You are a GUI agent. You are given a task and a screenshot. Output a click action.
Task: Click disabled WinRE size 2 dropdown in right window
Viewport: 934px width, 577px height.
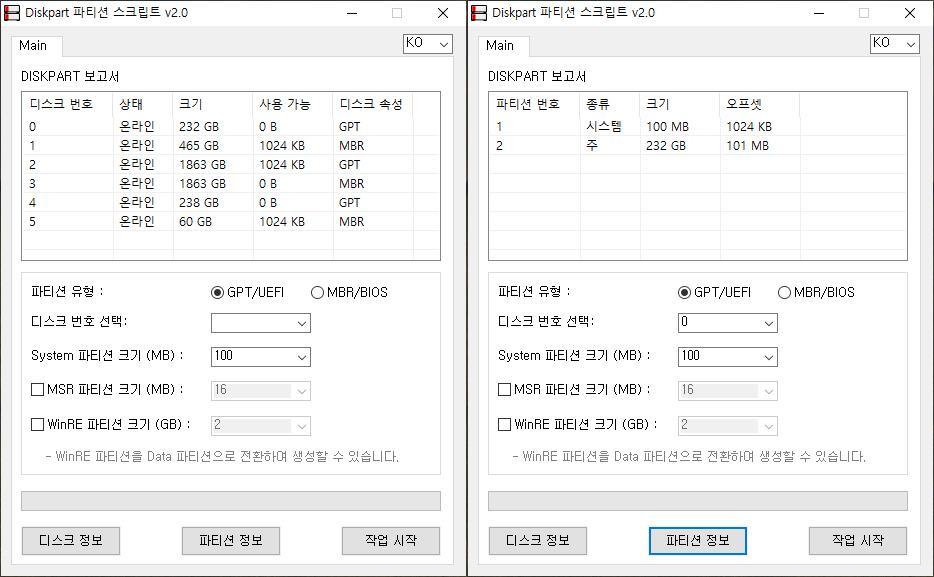pyautogui.click(x=728, y=425)
